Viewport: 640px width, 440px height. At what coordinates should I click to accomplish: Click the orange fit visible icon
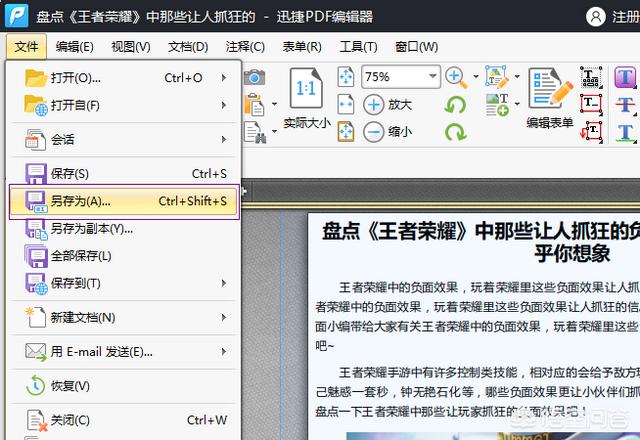[x=346, y=132]
